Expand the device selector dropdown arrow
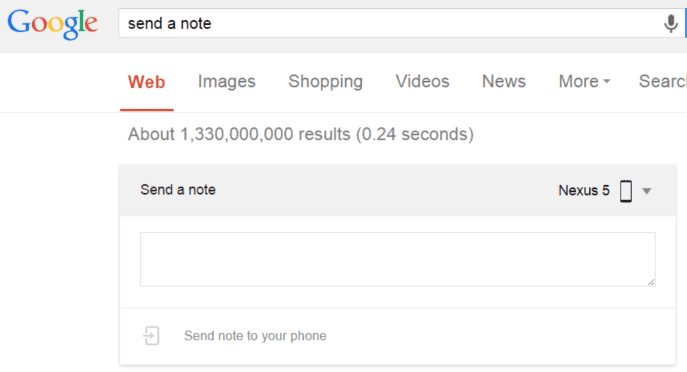The height and width of the screenshot is (372, 687). [x=647, y=191]
